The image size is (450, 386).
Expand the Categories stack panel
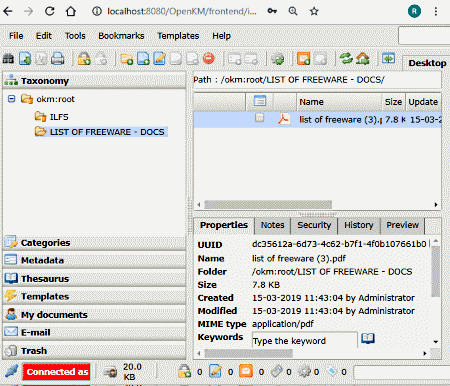(94, 243)
